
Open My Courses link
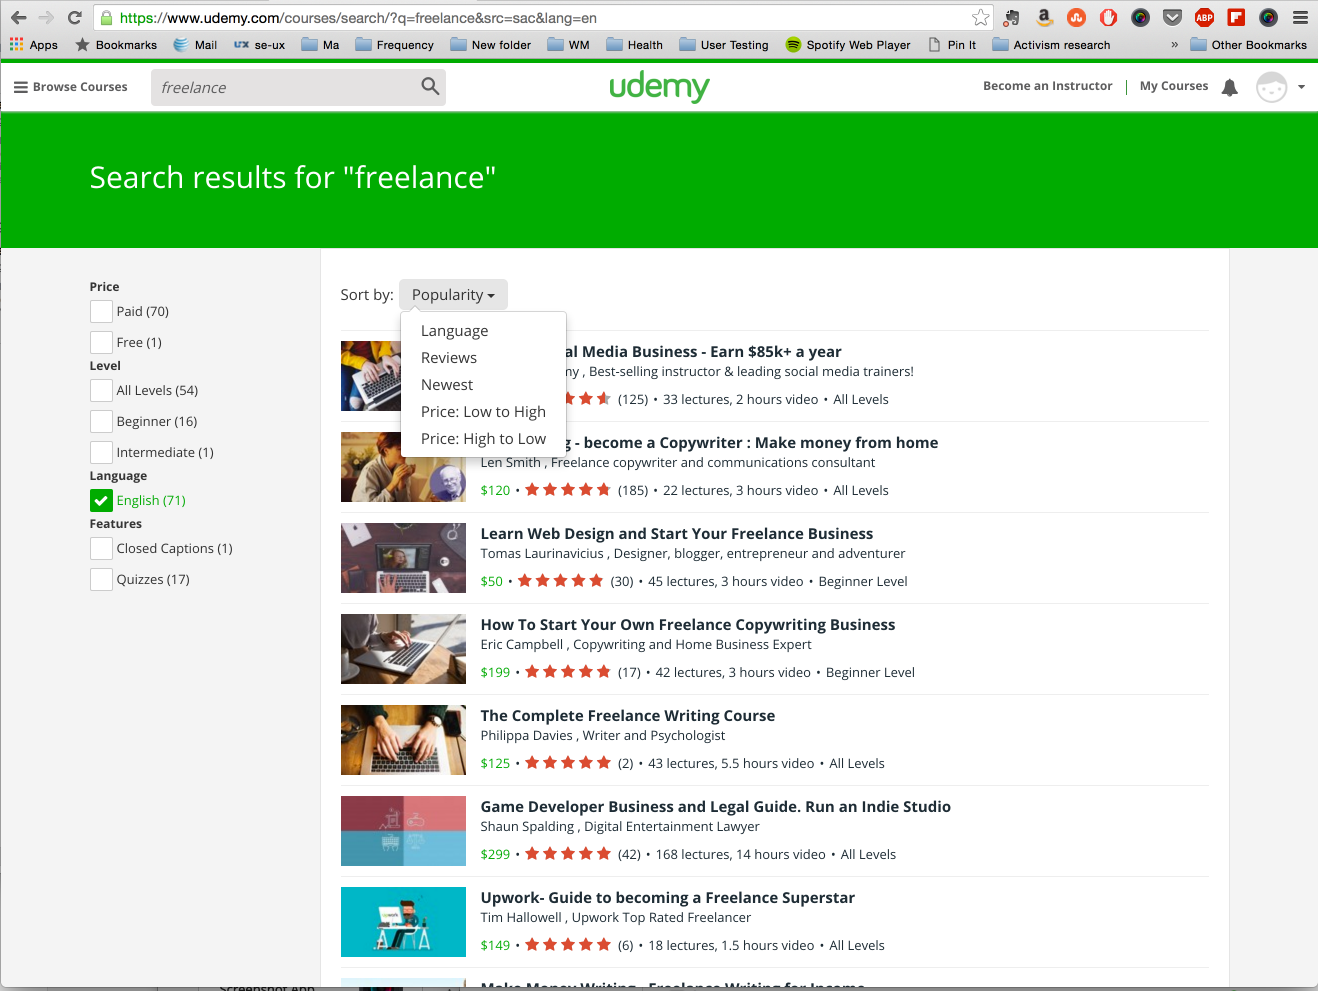click(x=1174, y=86)
